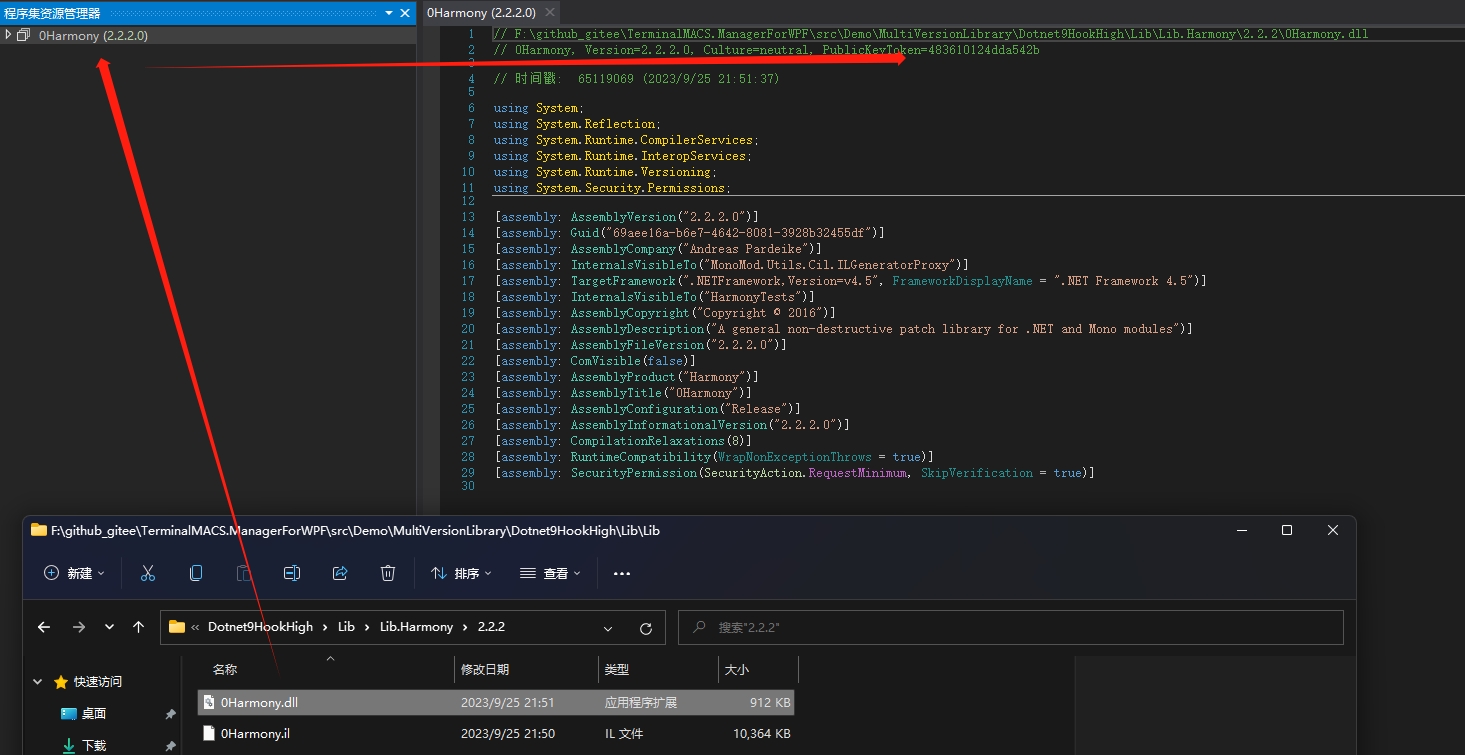Screen dimensions: 1465x755
Task: Click the 0Harmony.dll file icon
Action: click(x=209, y=703)
